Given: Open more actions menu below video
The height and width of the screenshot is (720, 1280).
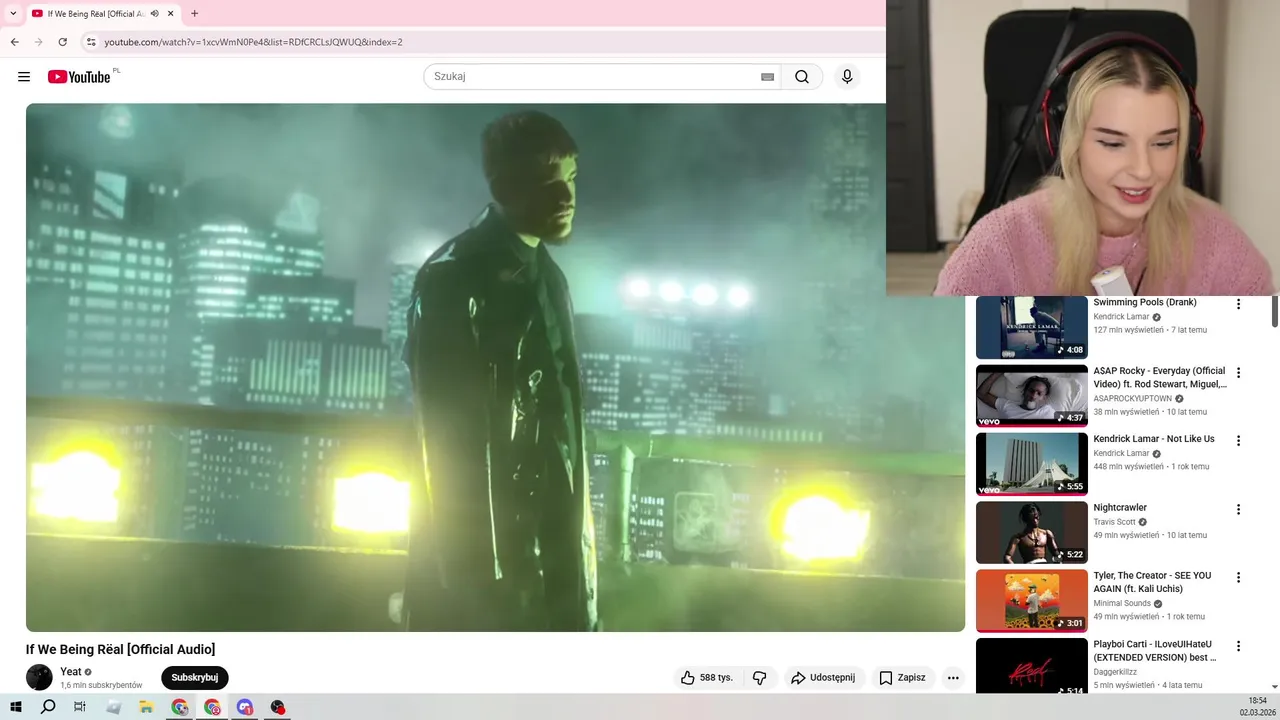Looking at the screenshot, I should click(x=953, y=678).
